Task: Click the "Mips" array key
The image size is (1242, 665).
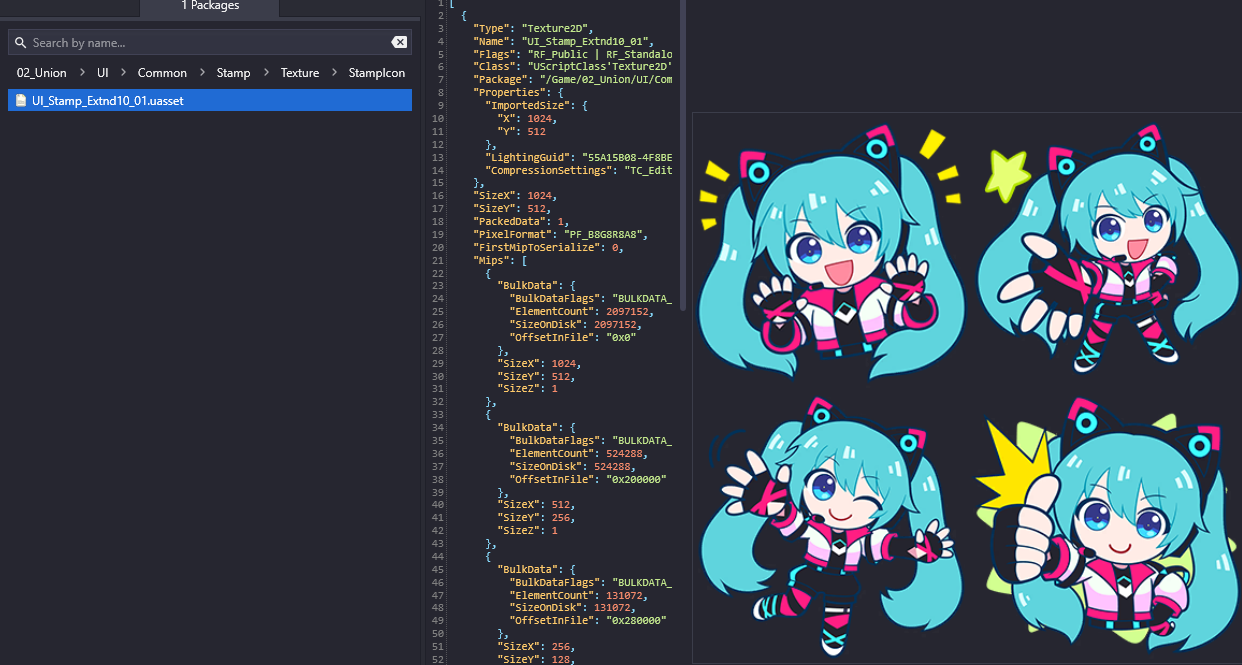Action: pos(493,260)
